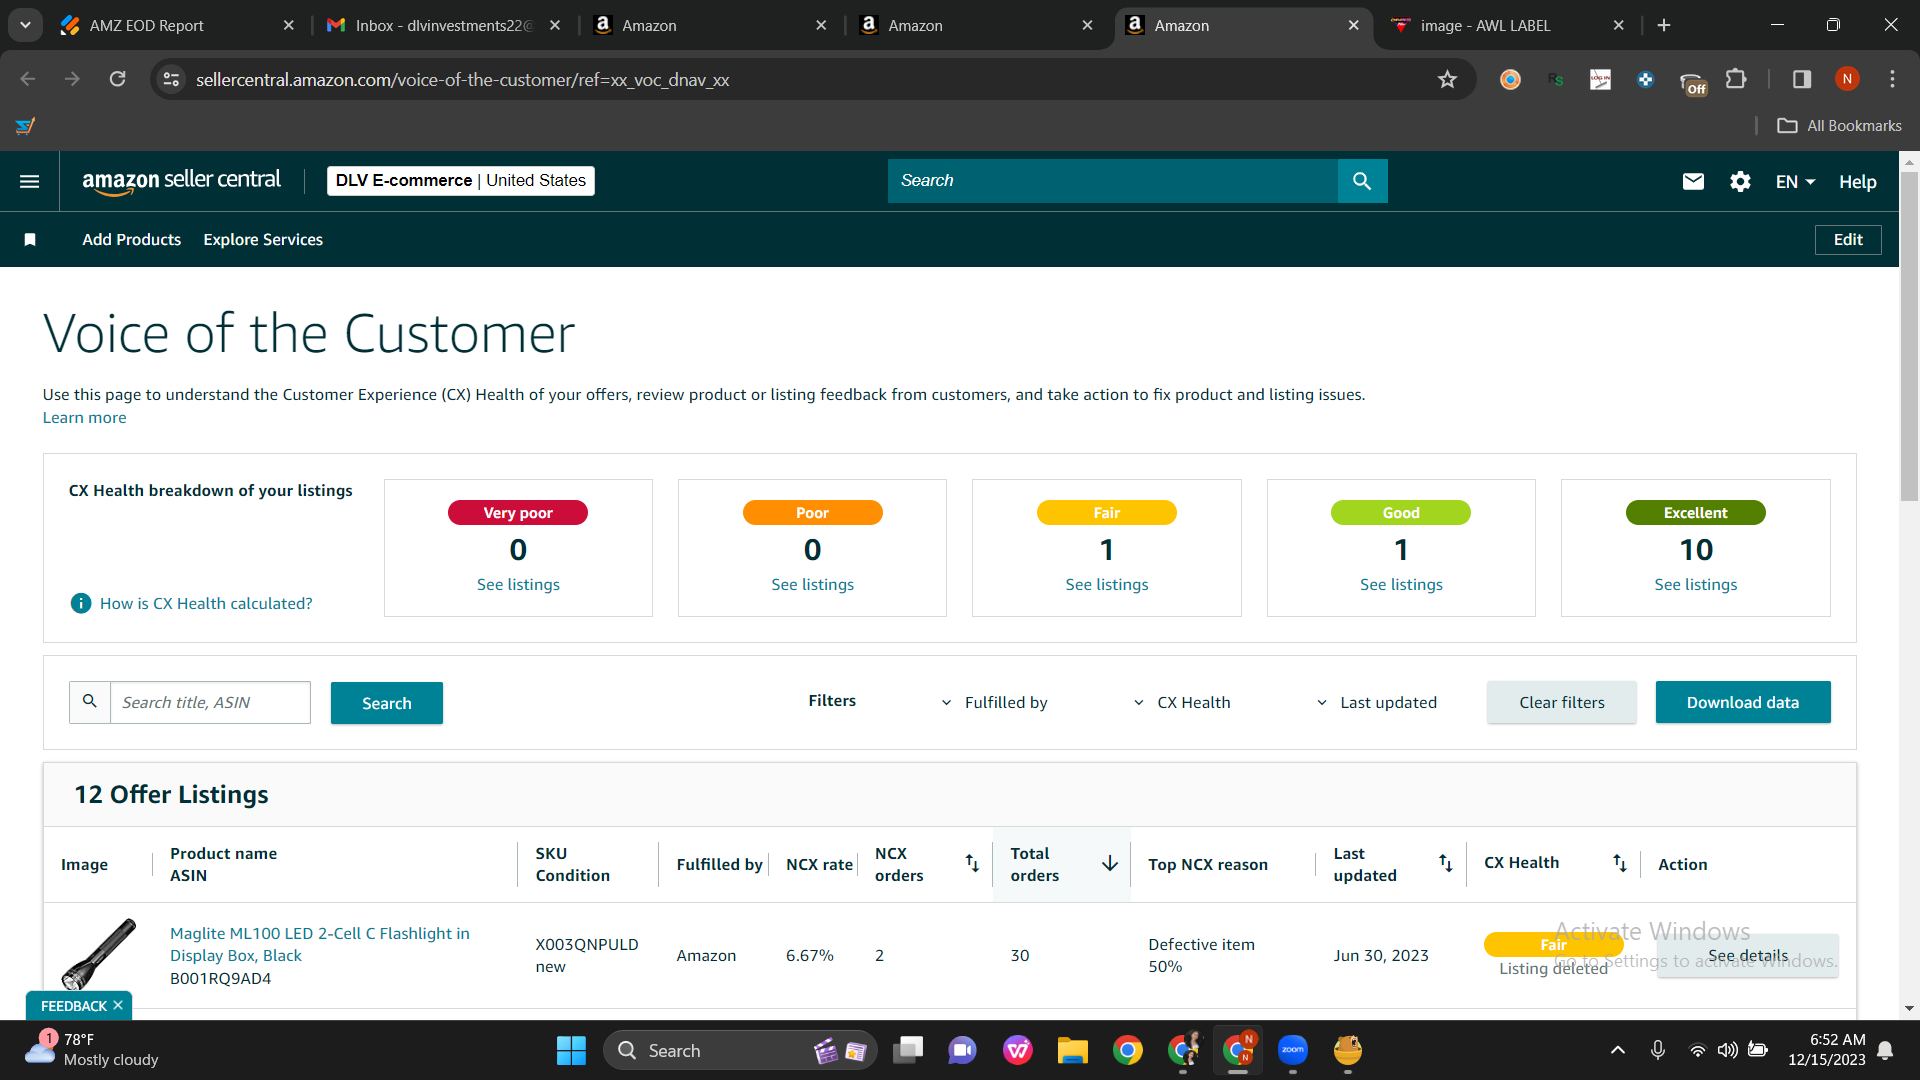The image size is (1920, 1080).
Task: Close the FEEDBACK widget
Action: pos(118,1006)
